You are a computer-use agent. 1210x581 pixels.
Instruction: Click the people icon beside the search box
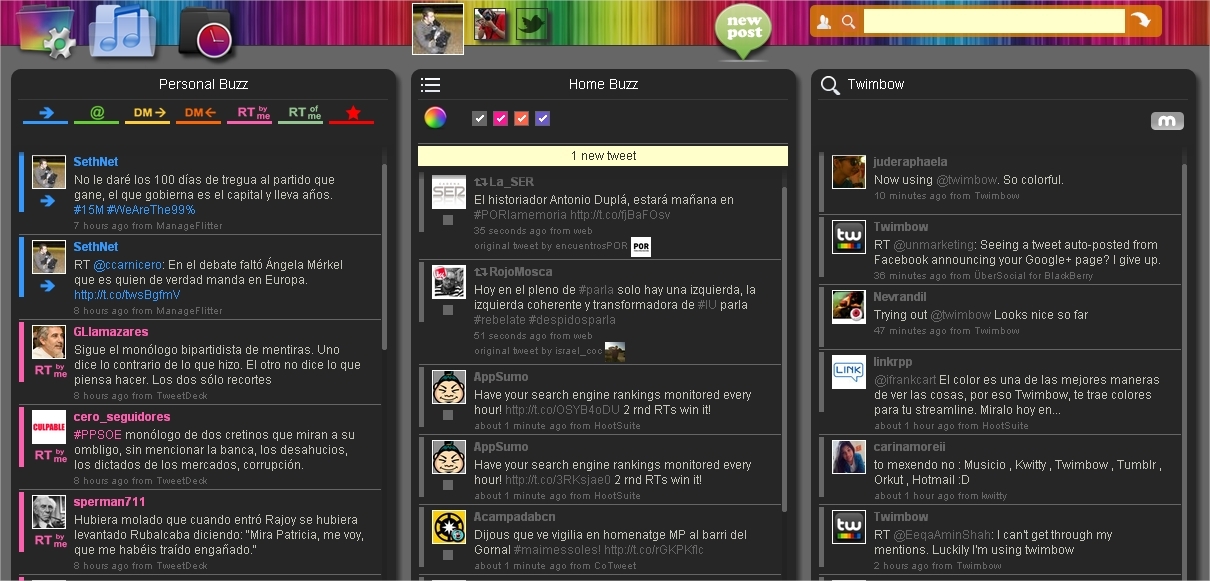click(x=822, y=21)
